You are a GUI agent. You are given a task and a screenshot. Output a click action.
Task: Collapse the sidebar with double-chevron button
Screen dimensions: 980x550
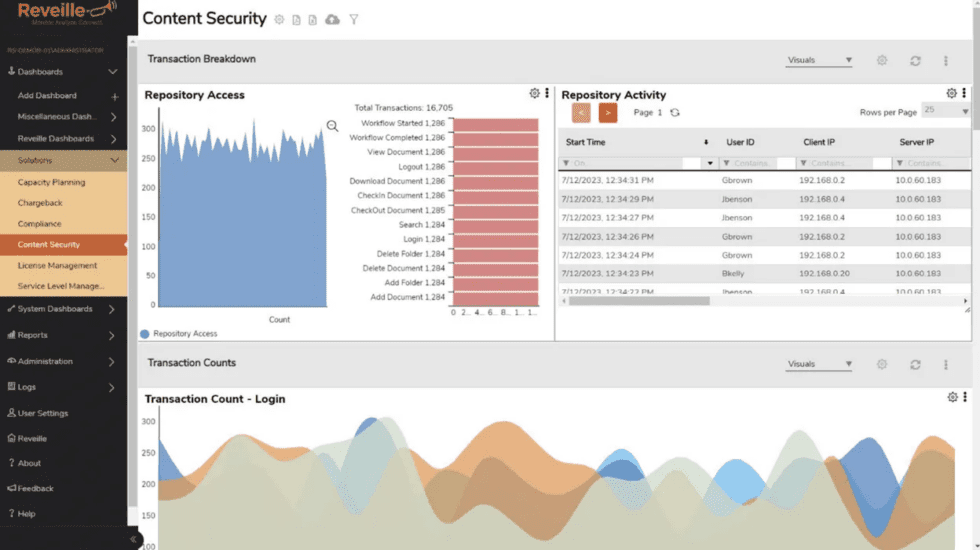(133, 539)
